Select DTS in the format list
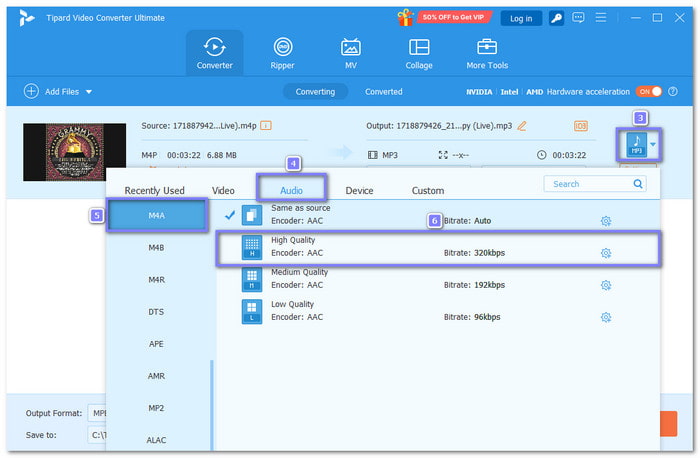Image resolution: width=700 pixels, height=458 pixels. click(156, 312)
